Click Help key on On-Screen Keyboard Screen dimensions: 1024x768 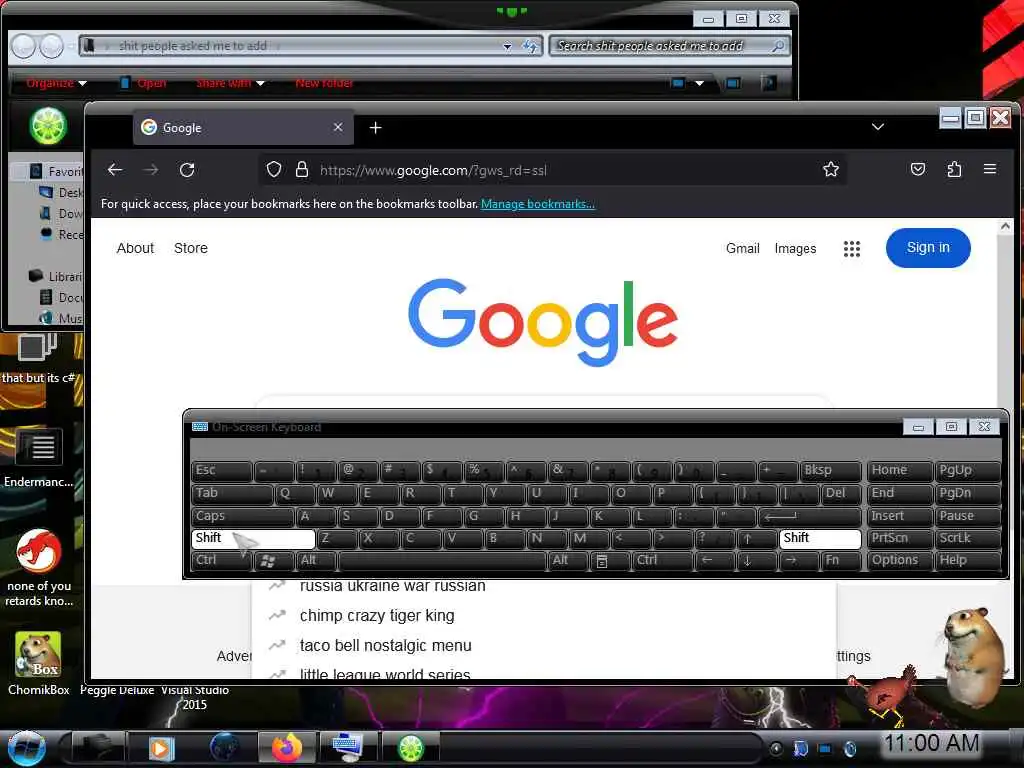[x=968, y=560]
